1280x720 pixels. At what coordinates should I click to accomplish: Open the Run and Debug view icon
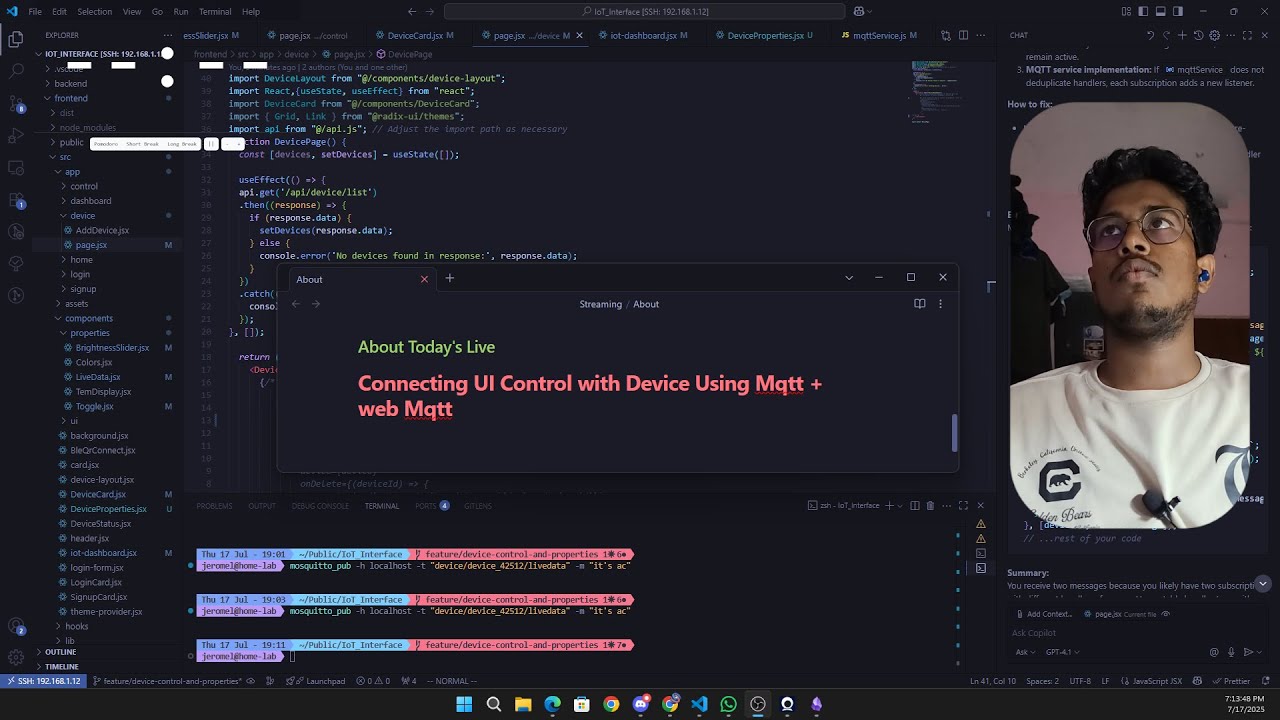(16, 135)
